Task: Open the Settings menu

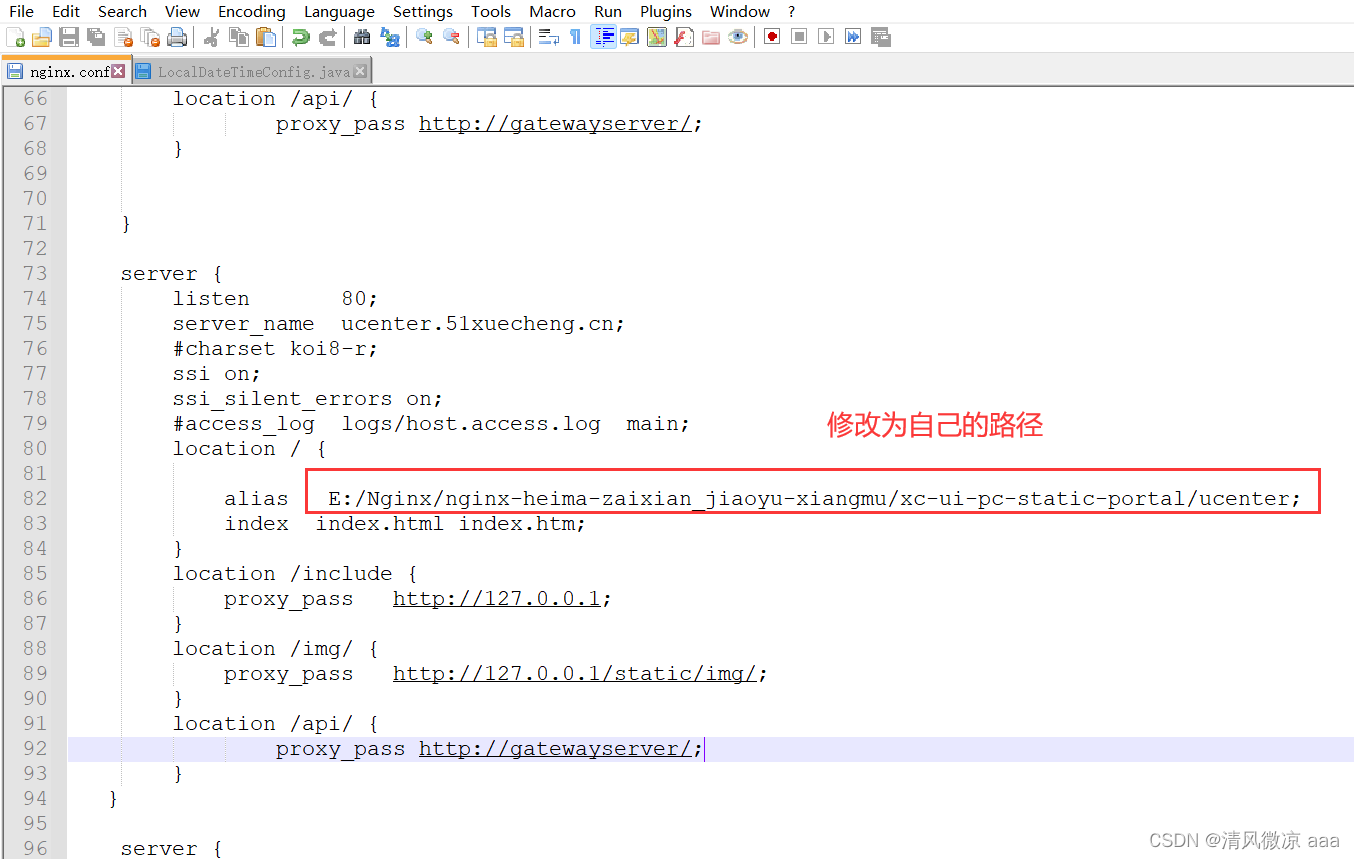Action: [422, 12]
